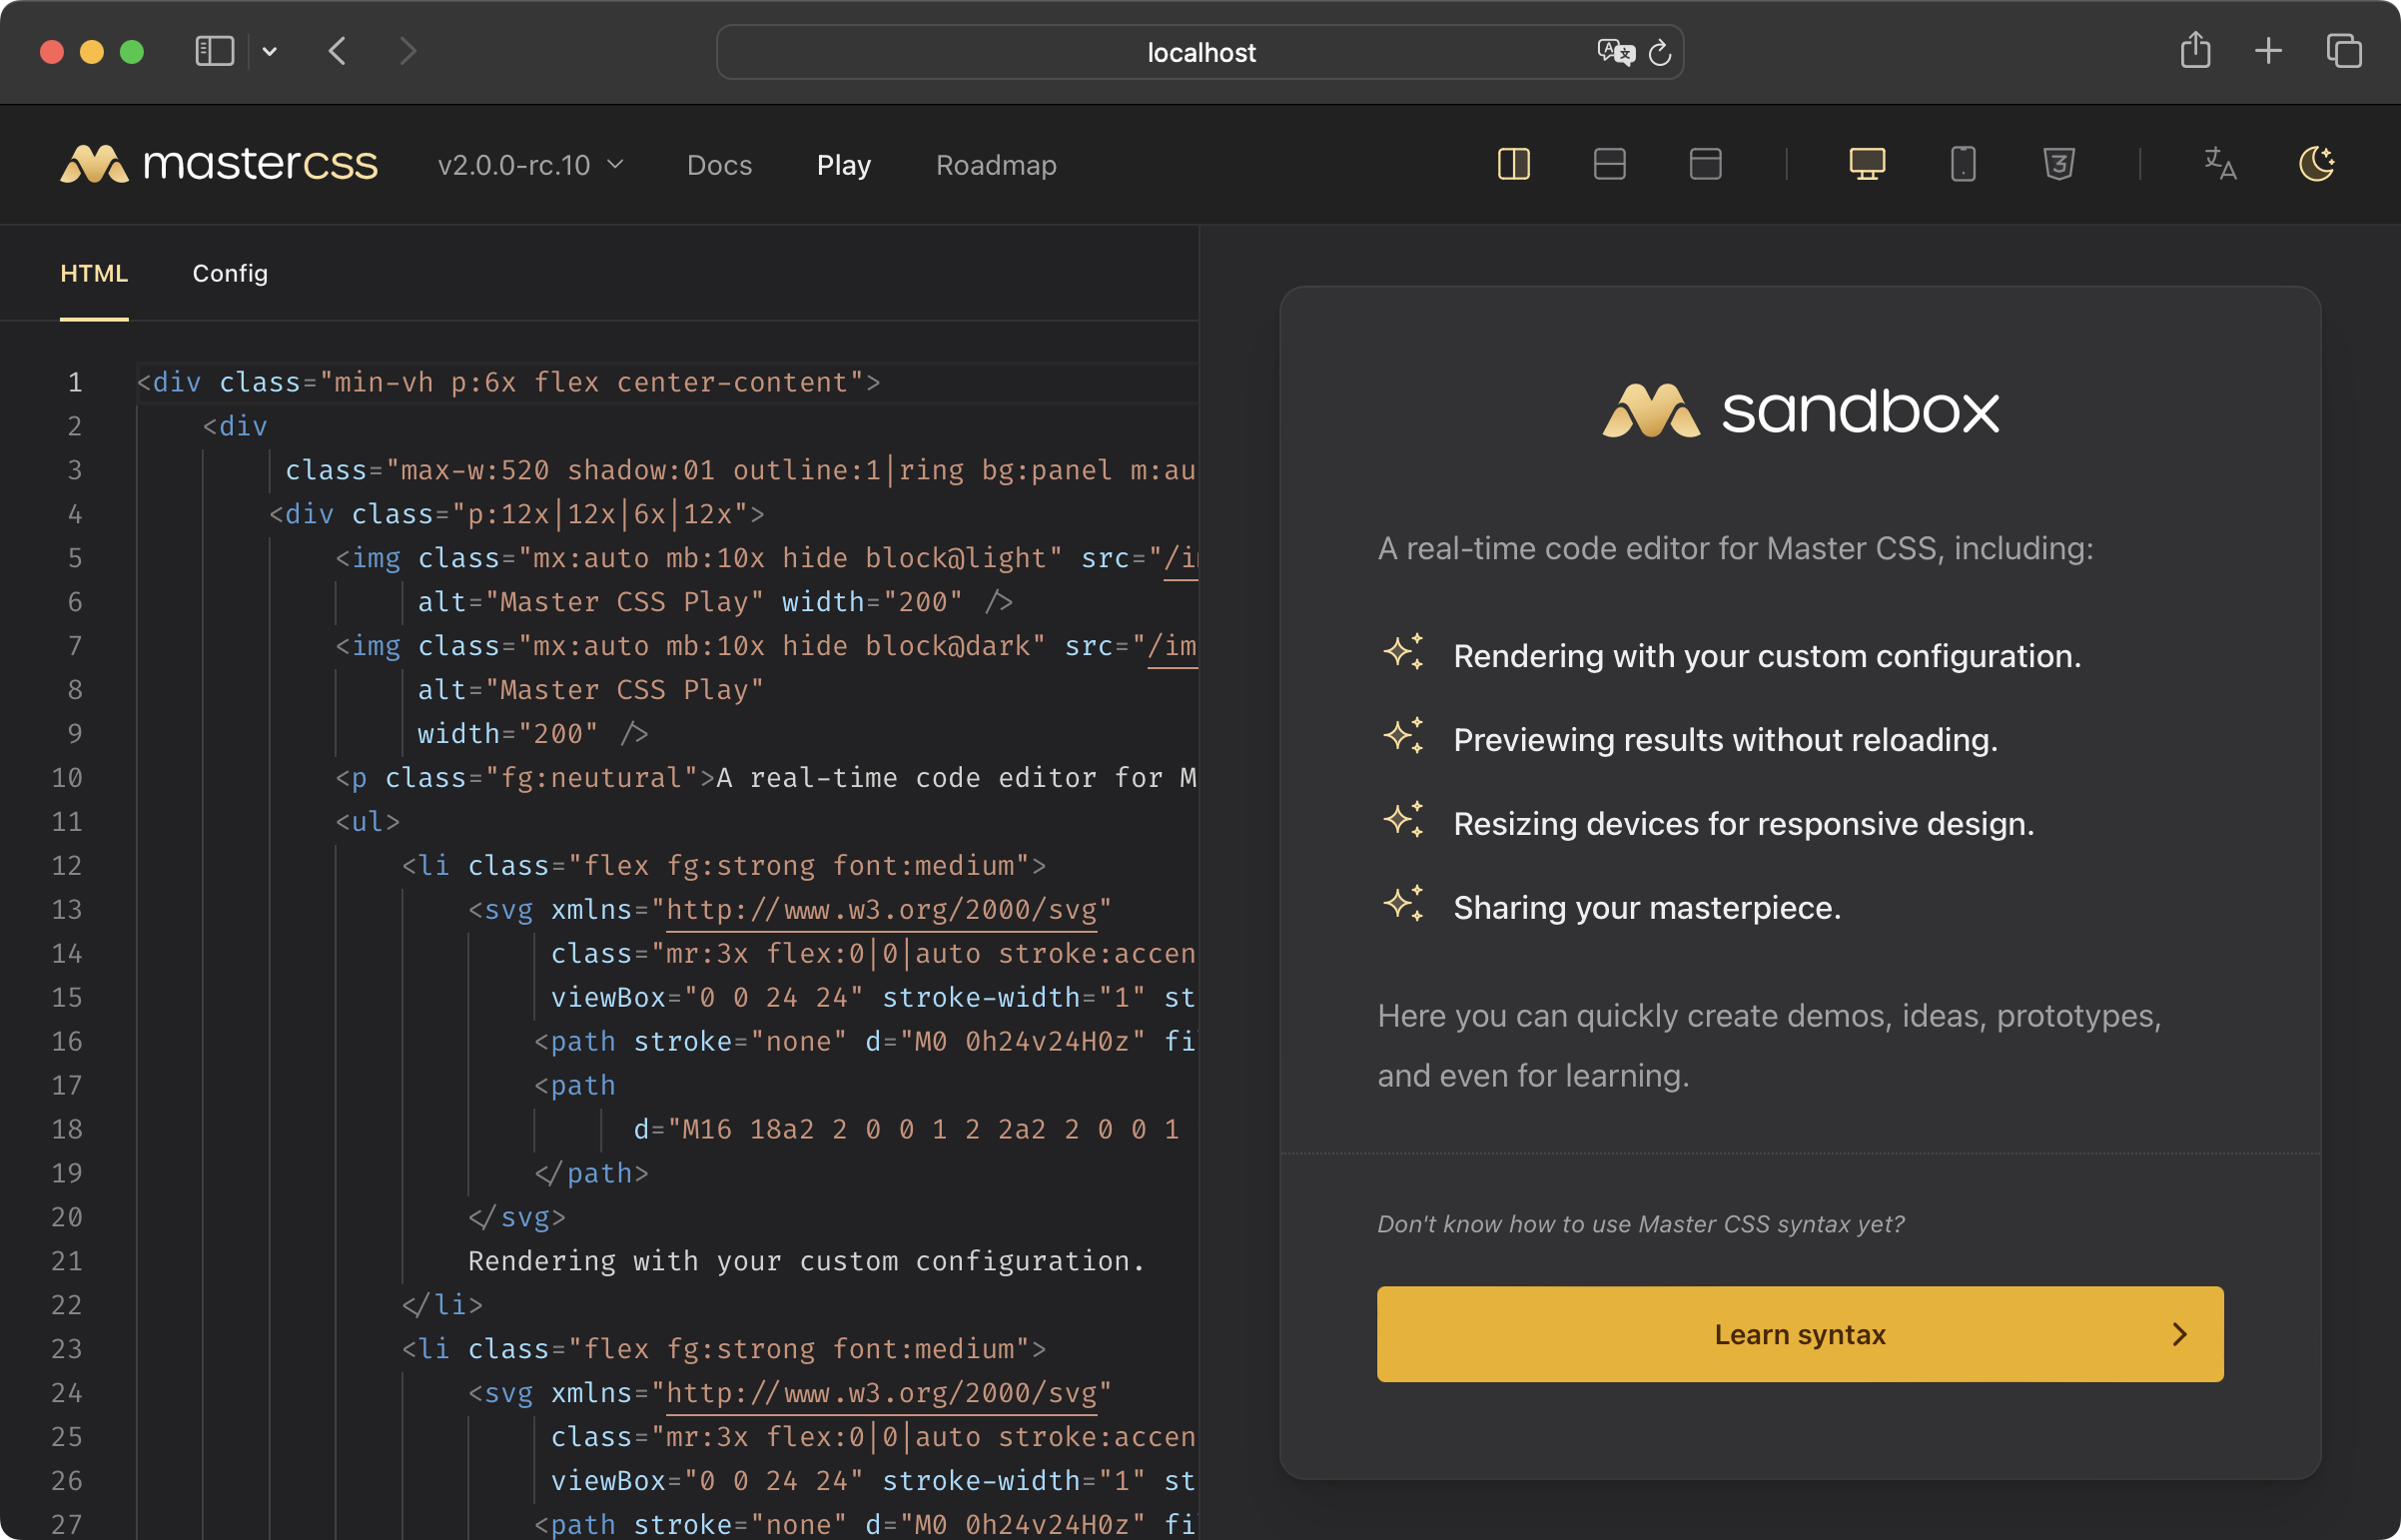
Task: Reload the page in Safari
Action: 1659,52
